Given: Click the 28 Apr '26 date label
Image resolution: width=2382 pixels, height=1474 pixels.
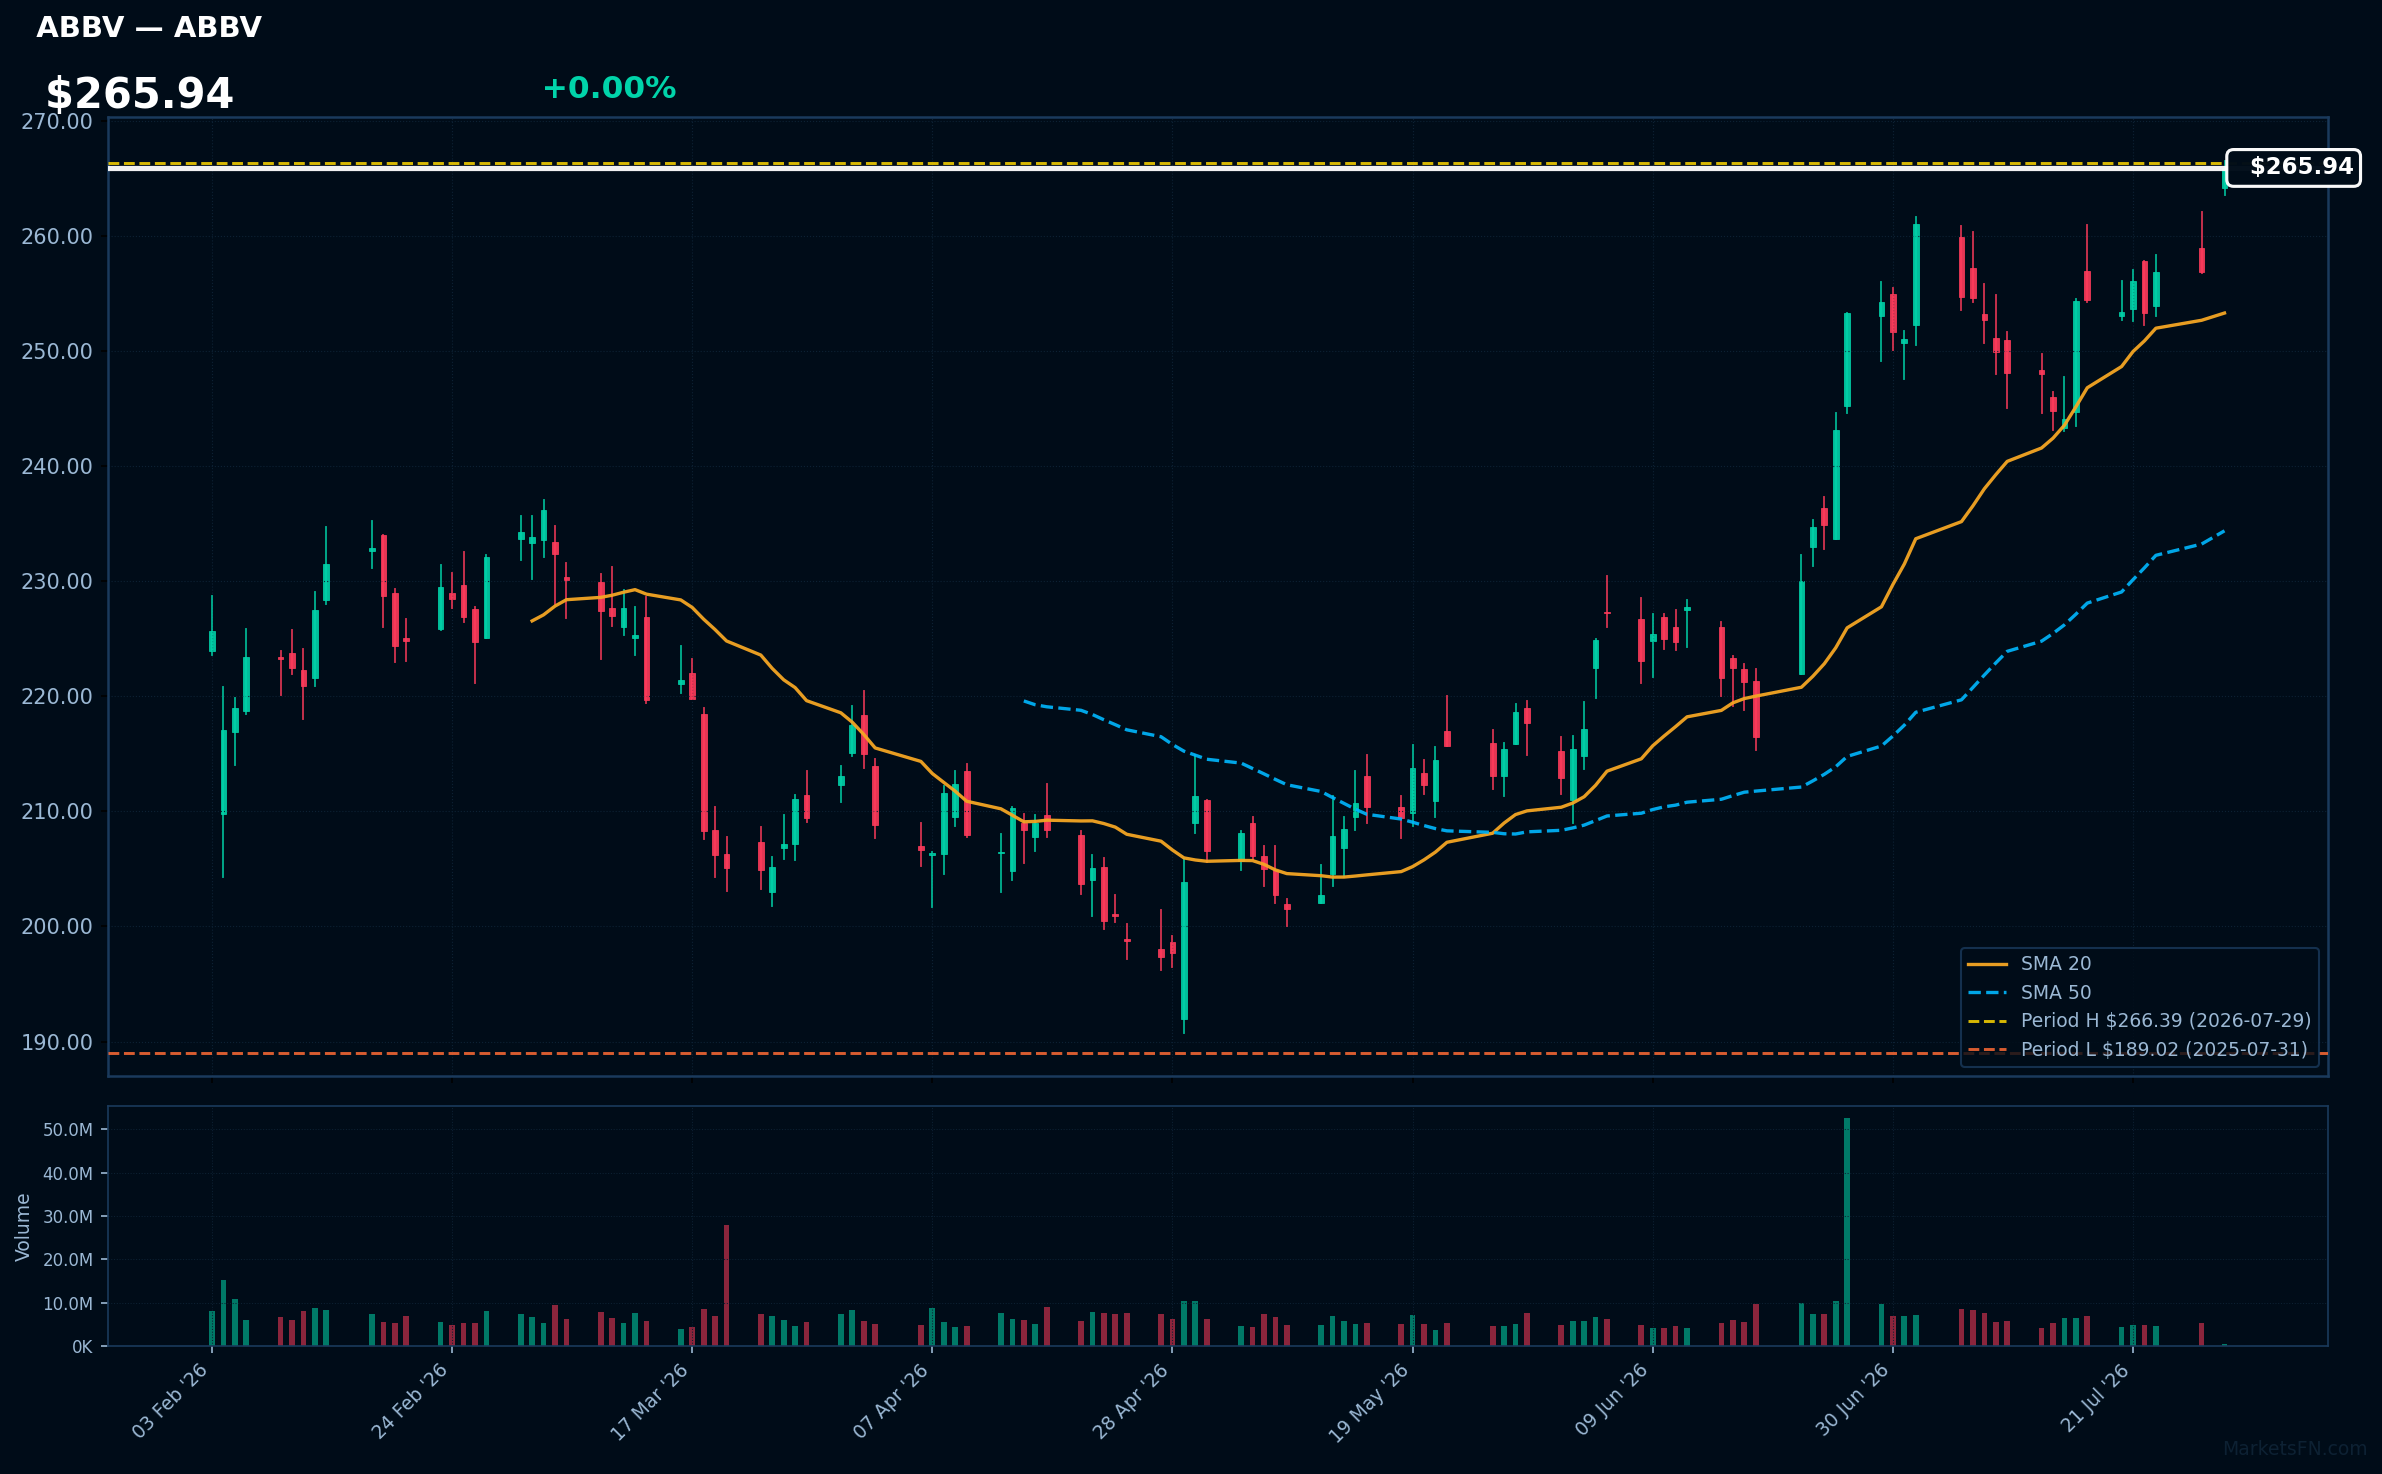Looking at the screenshot, I should [1131, 1400].
